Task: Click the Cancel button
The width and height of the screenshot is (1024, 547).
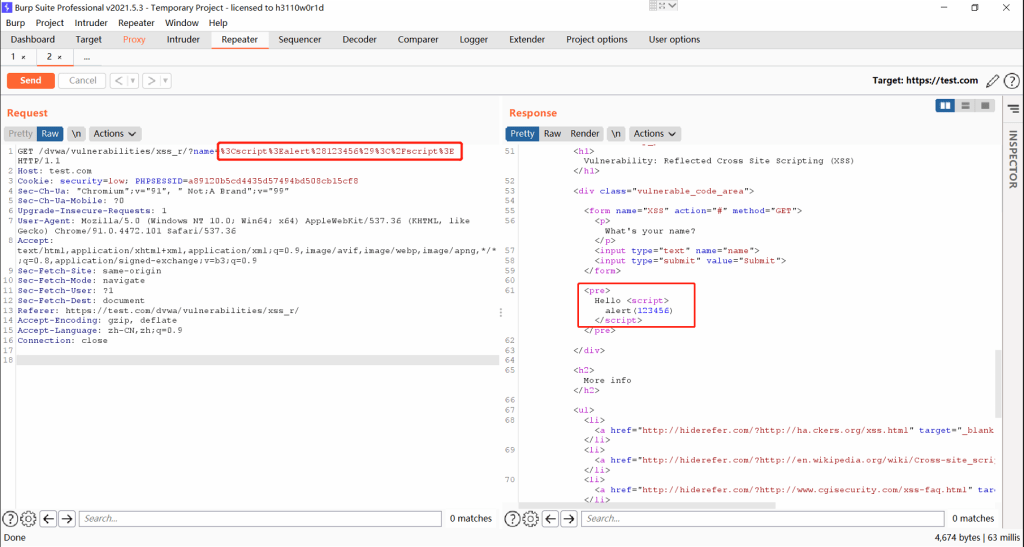Action: pos(82,81)
